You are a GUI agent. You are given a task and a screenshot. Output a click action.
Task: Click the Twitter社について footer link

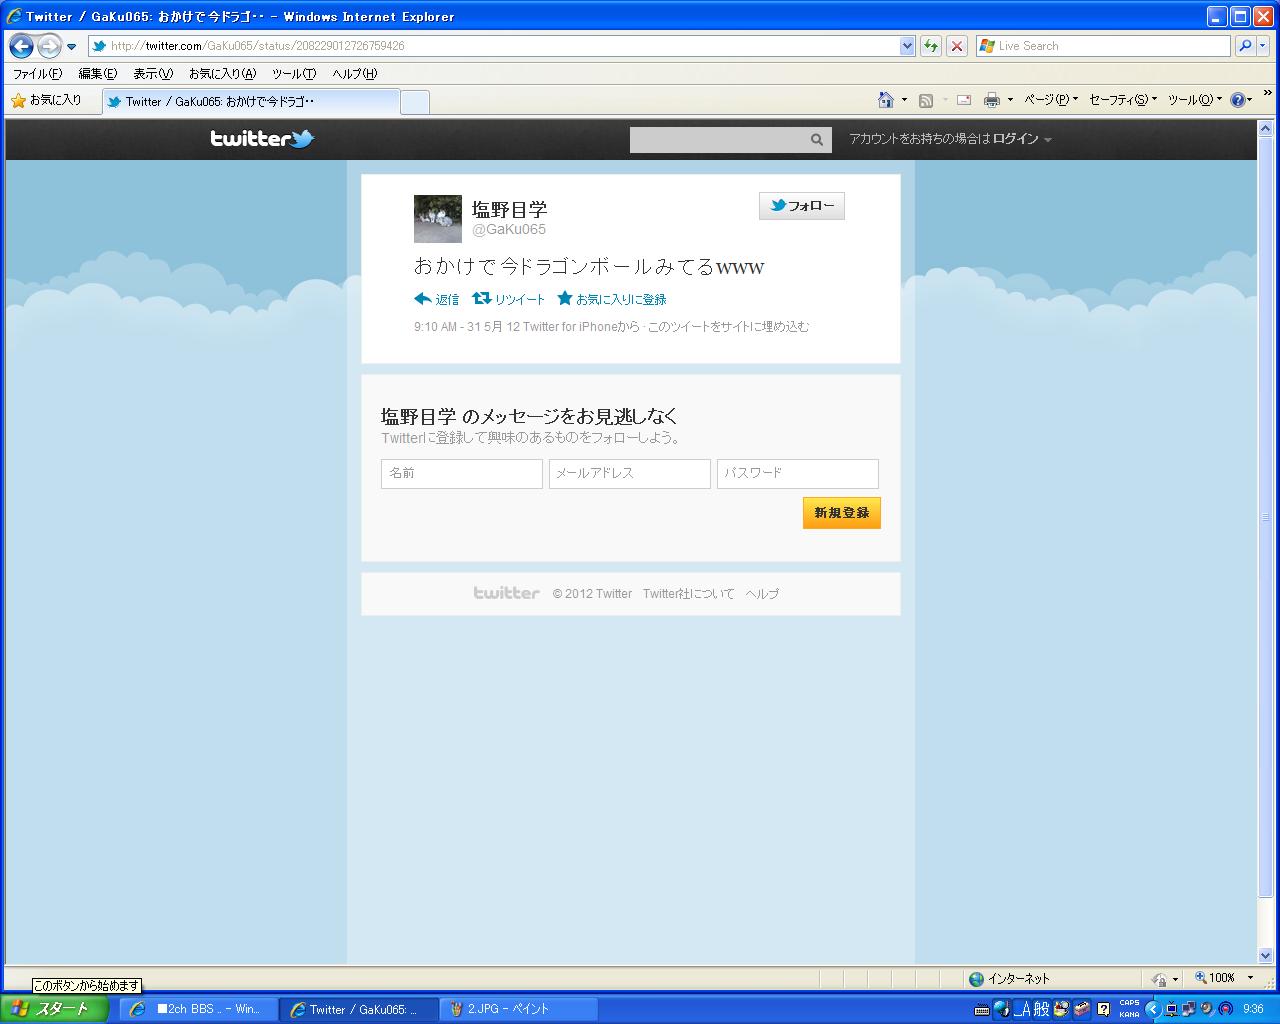688,594
